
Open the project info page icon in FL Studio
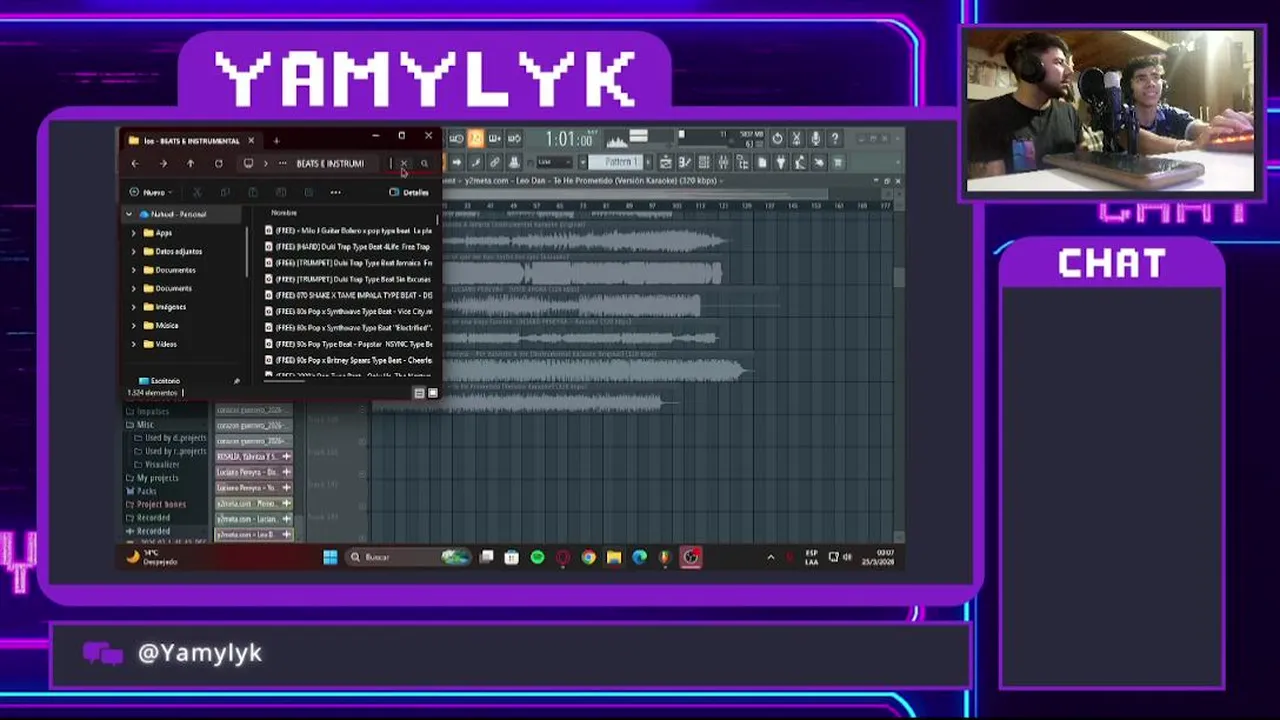pos(762,162)
